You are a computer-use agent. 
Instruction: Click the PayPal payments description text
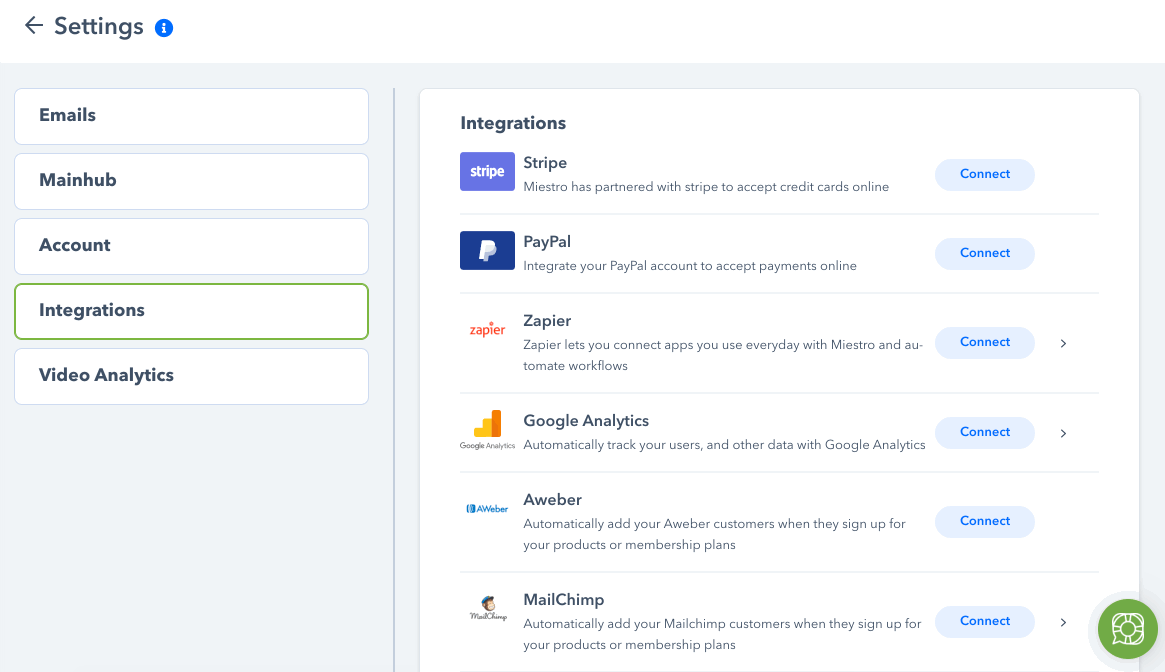coord(689,266)
